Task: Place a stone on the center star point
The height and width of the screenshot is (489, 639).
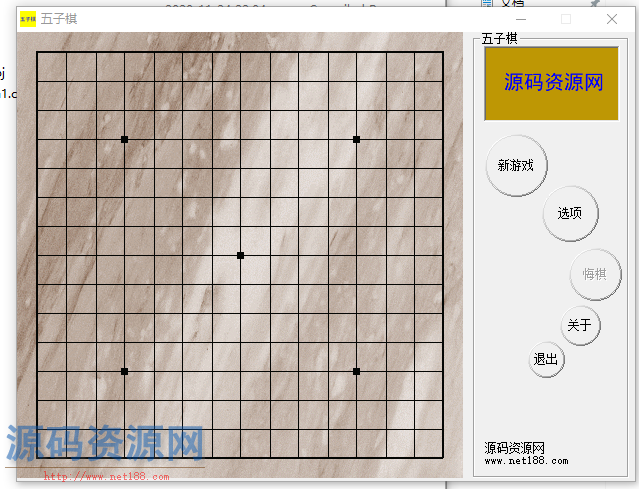Action: tap(240, 256)
